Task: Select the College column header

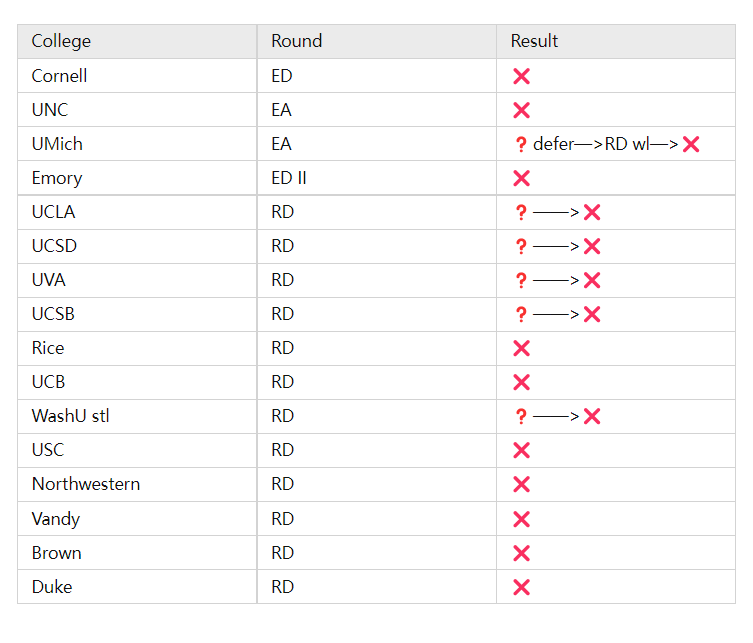Action: pyautogui.click(x=137, y=42)
